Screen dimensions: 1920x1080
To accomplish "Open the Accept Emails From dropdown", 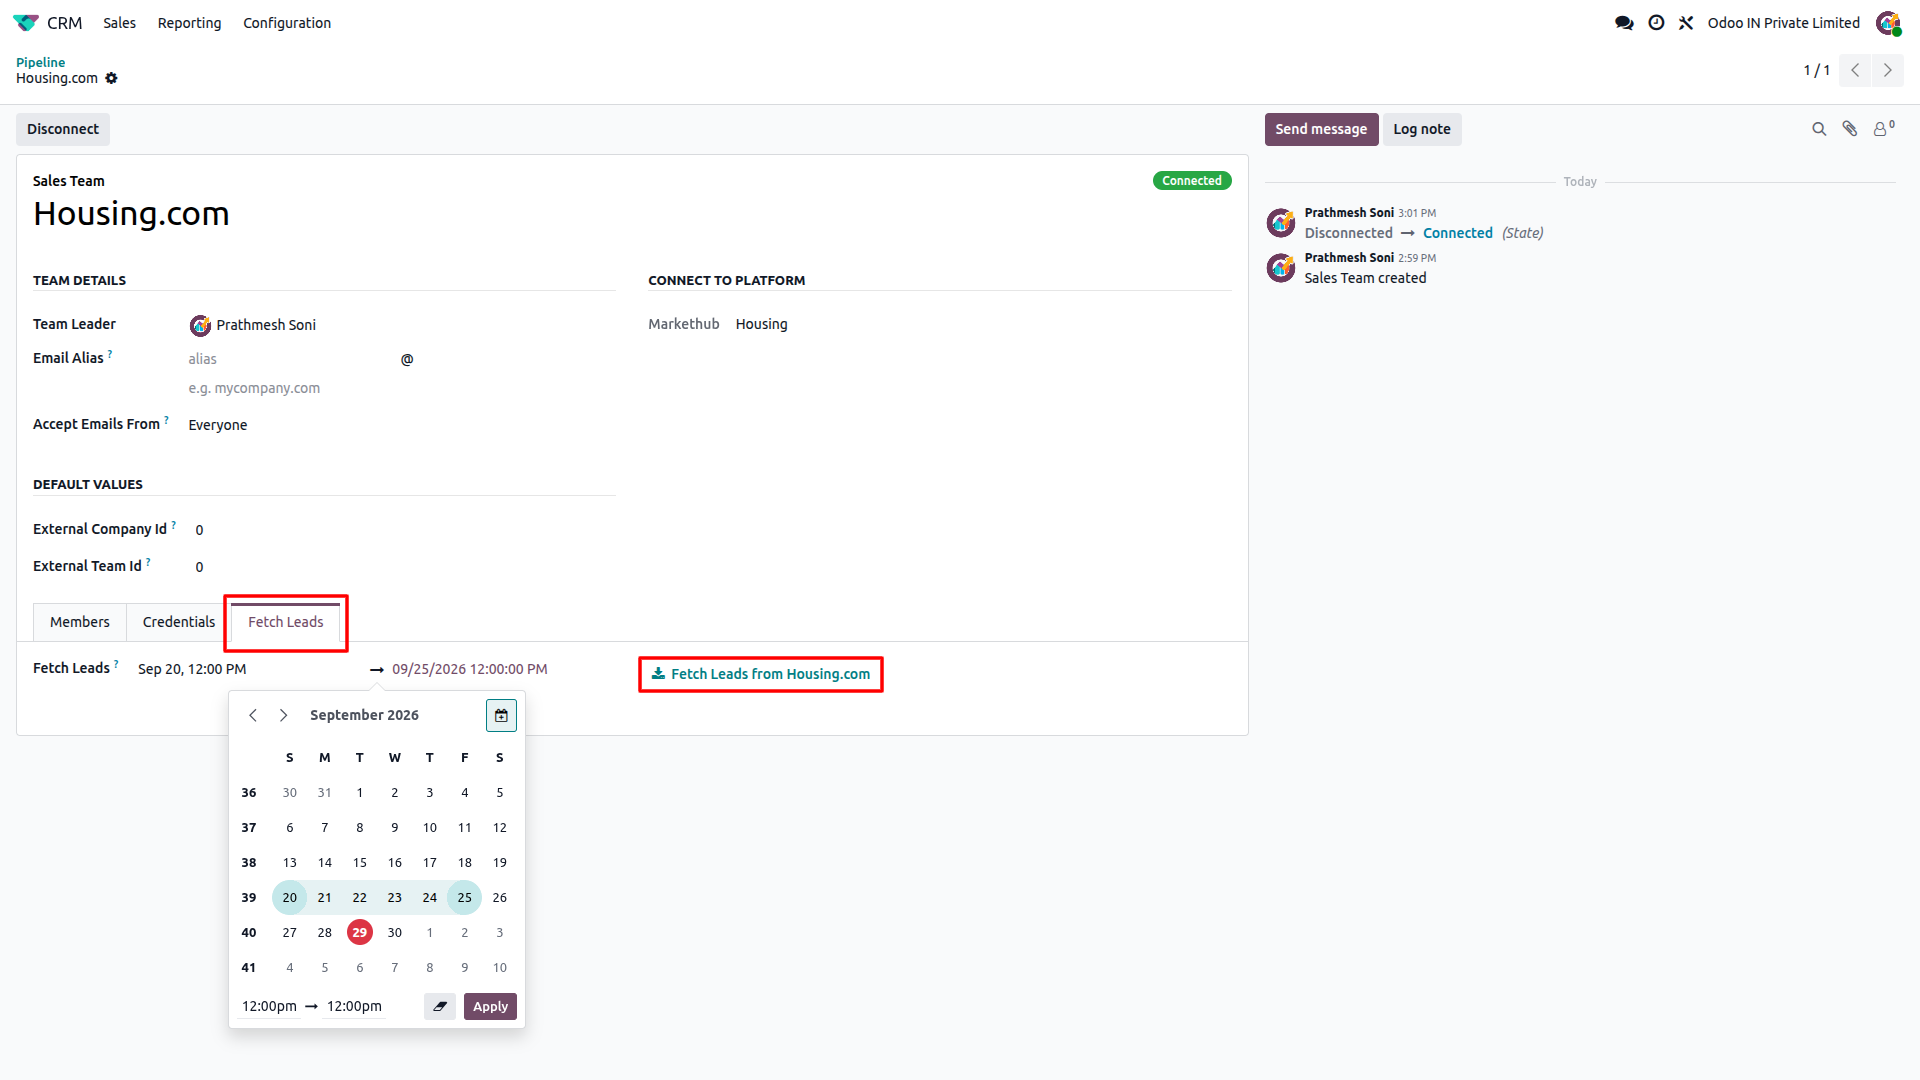I will (400, 425).
